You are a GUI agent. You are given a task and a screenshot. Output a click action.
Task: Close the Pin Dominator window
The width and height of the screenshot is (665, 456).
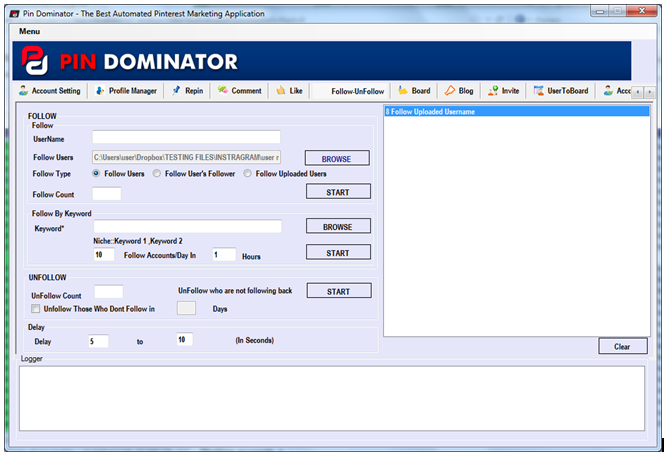click(642, 11)
